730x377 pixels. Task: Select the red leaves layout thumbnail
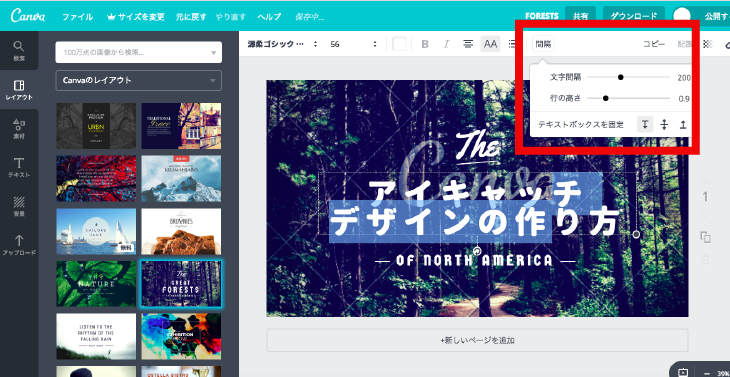pyautogui.click(x=96, y=179)
